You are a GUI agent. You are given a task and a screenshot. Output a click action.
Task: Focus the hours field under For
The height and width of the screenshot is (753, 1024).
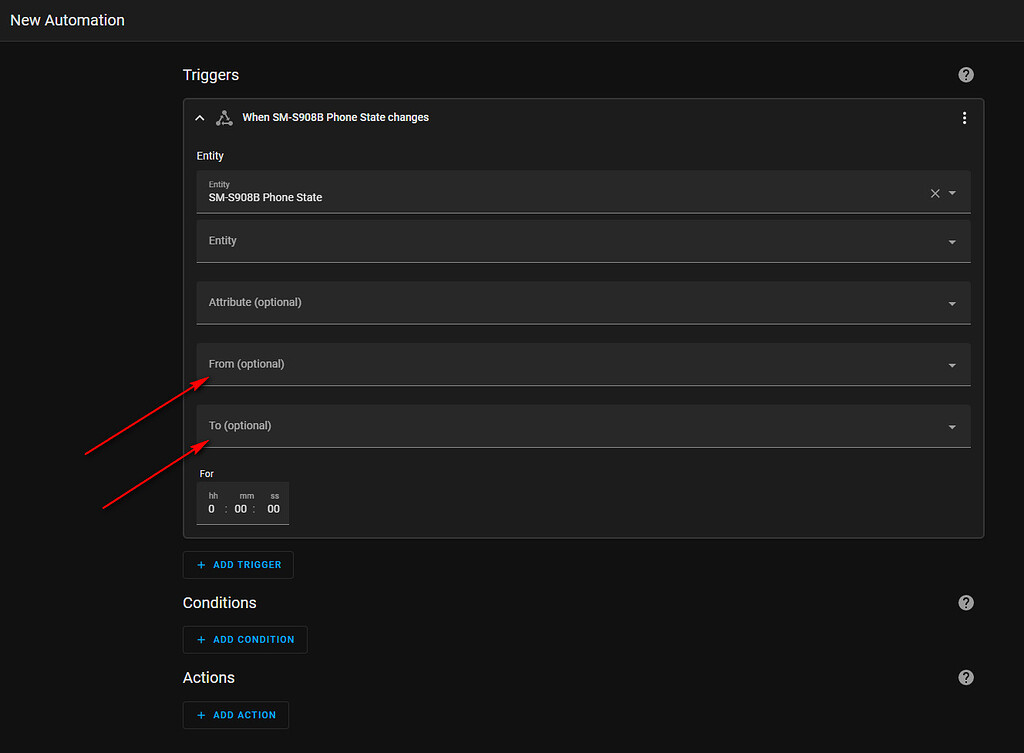click(212, 509)
